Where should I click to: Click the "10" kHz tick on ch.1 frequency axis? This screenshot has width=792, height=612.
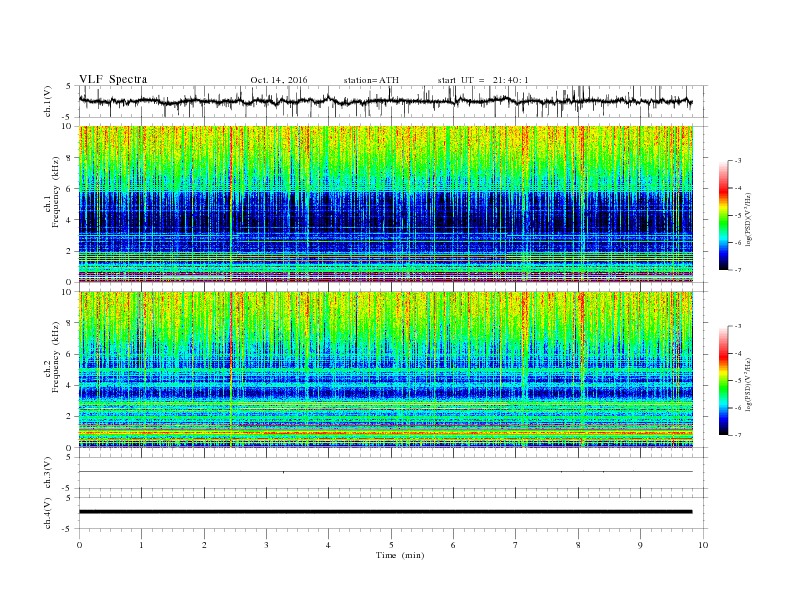tap(67, 127)
